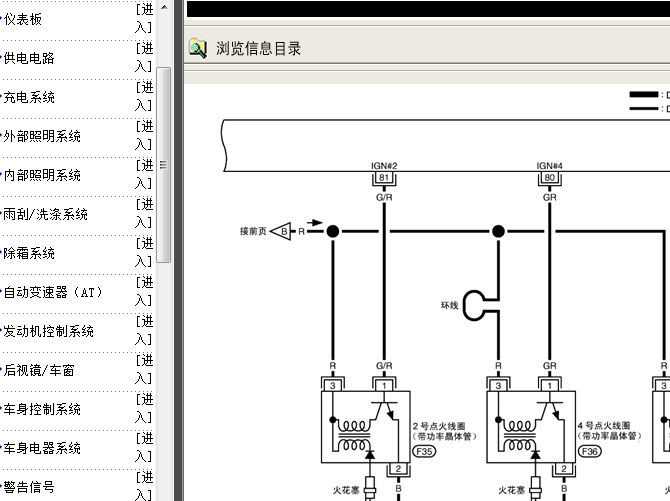The width and height of the screenshot is (670, 501).
Task: Click [进入] link beside 内部照明系统
Action: pos(144,174)
